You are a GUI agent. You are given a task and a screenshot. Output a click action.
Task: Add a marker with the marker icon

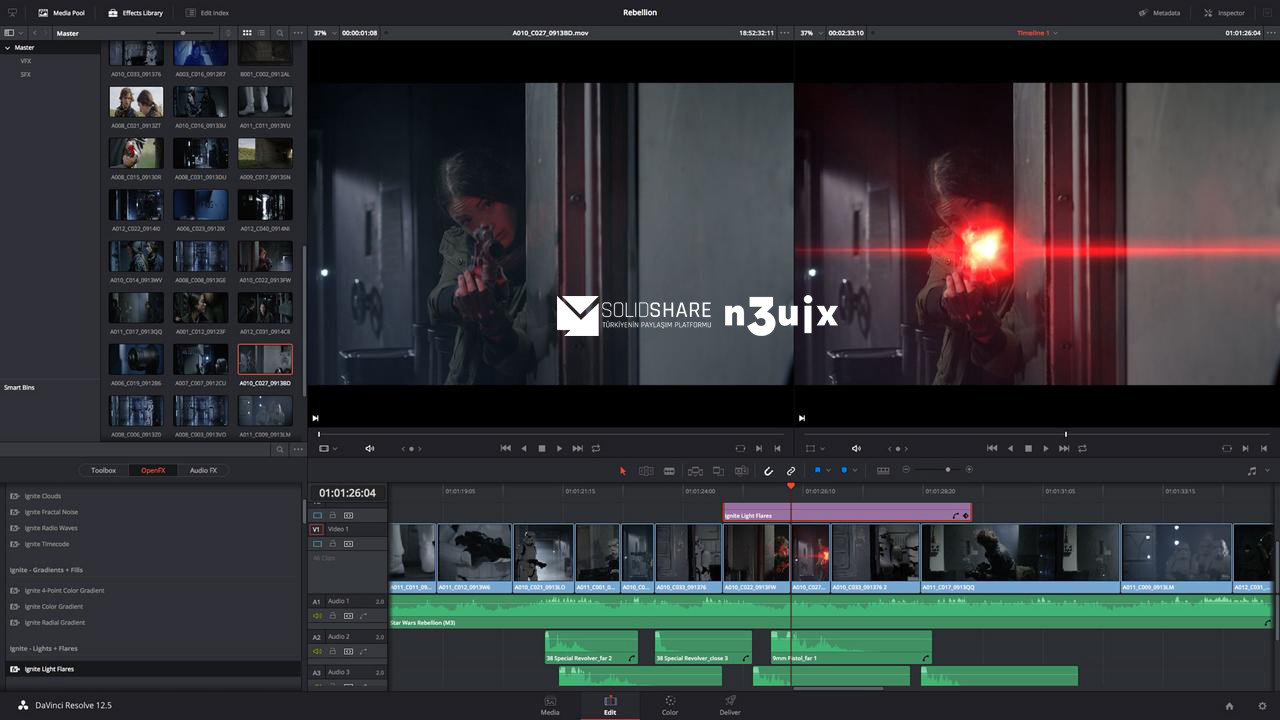[844, 470]
